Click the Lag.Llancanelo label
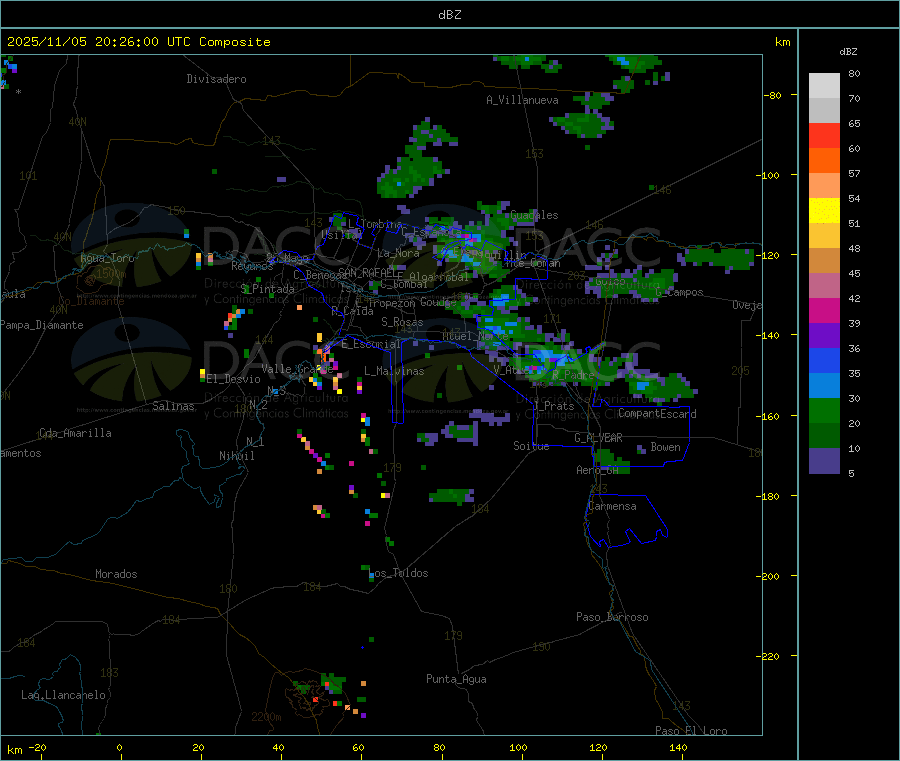The image size is (900, 761). (x=64, y=695)
